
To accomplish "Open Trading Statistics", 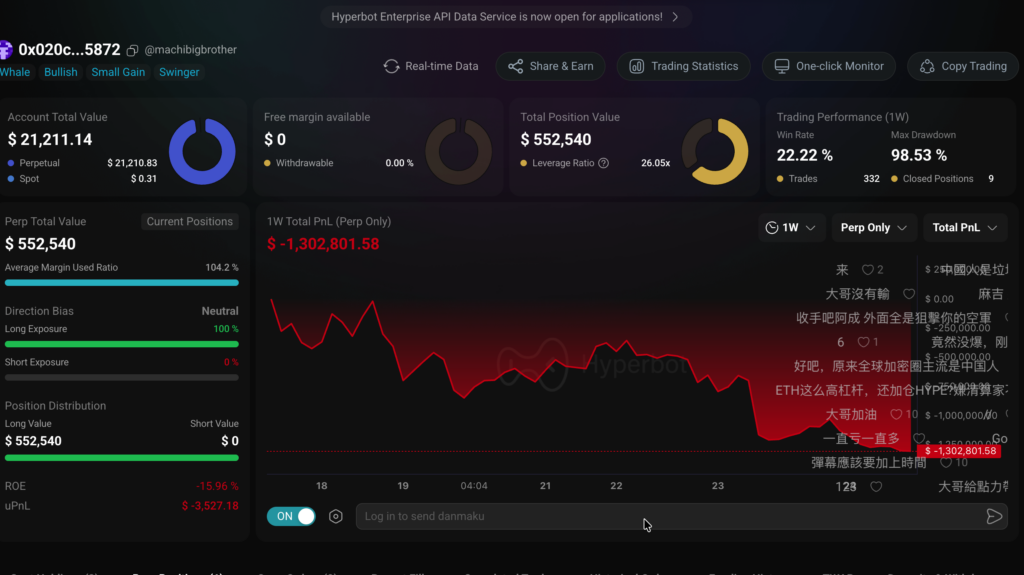I will coord(684,66).
